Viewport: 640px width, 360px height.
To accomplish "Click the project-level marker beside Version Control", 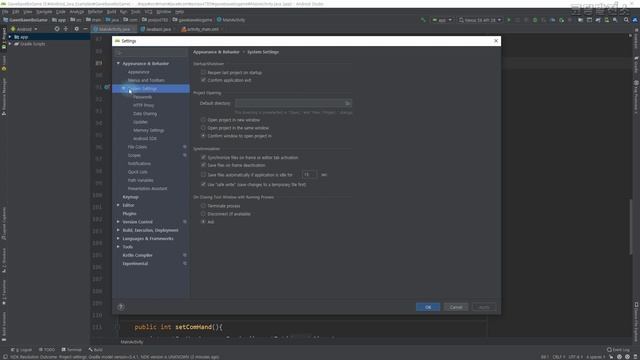I will 184,222.
